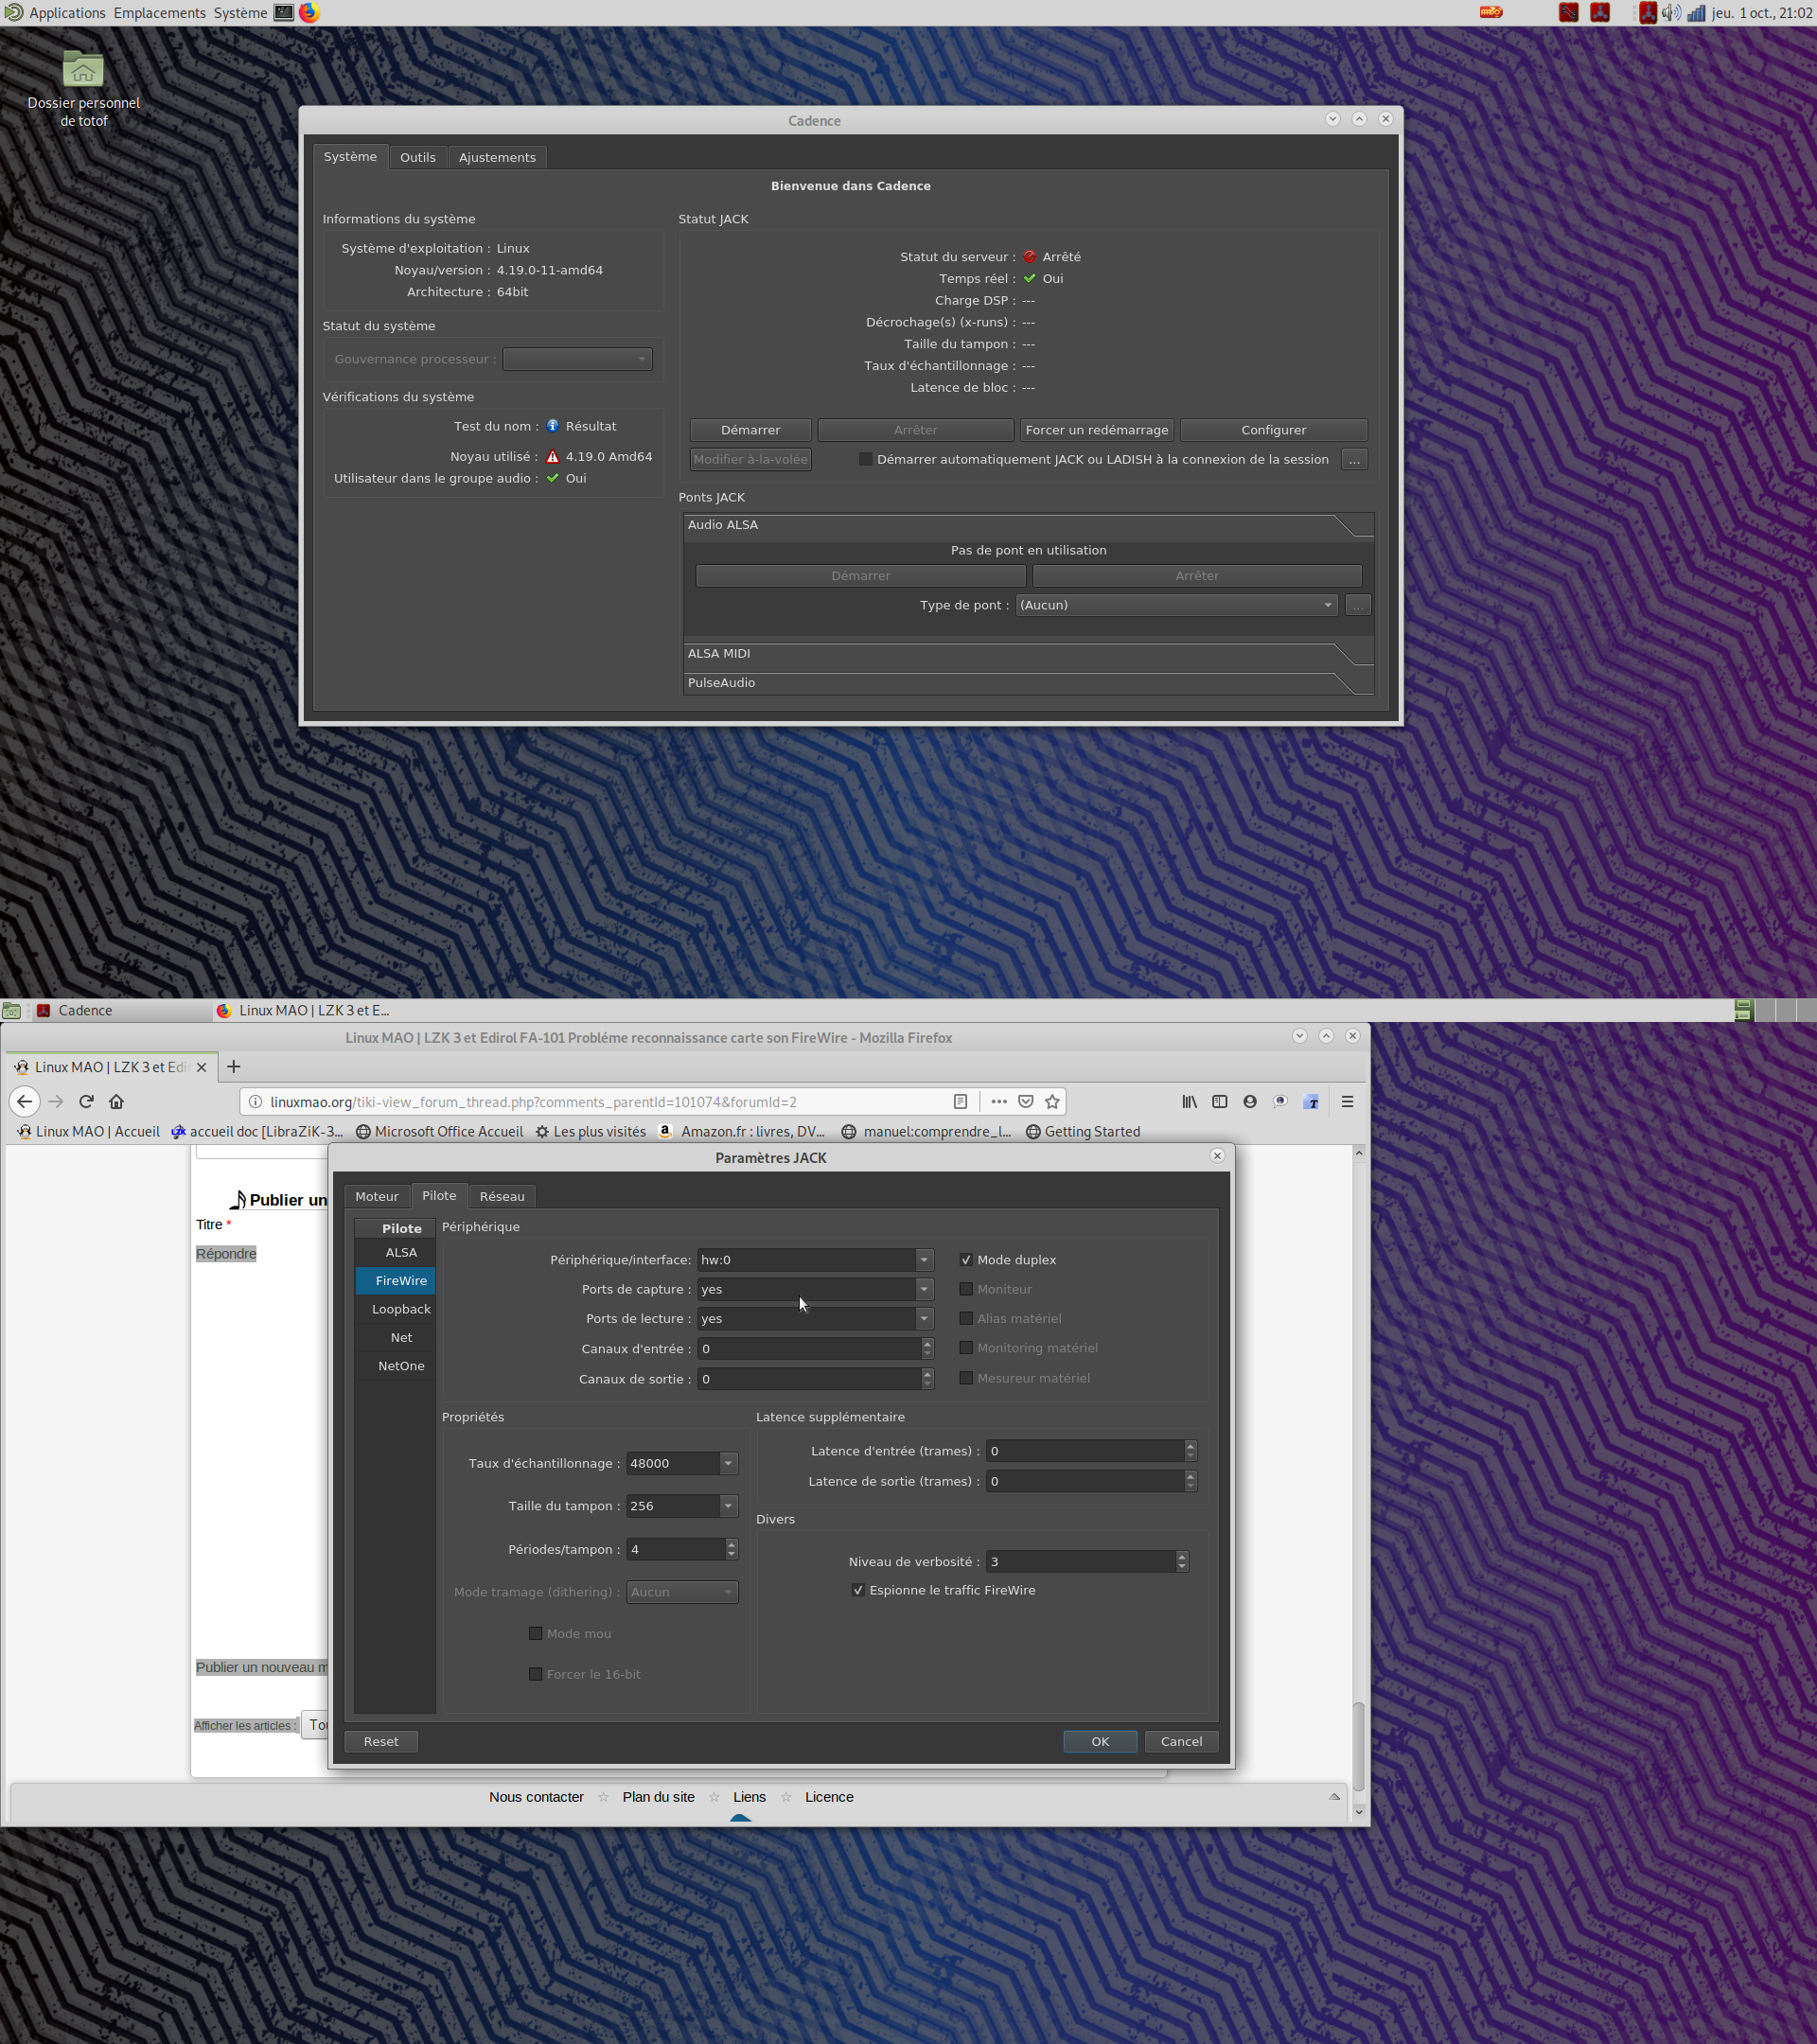Disable Espionne le traffic FireWire checkbox

pyautogui.click(x=858, y=1590)
